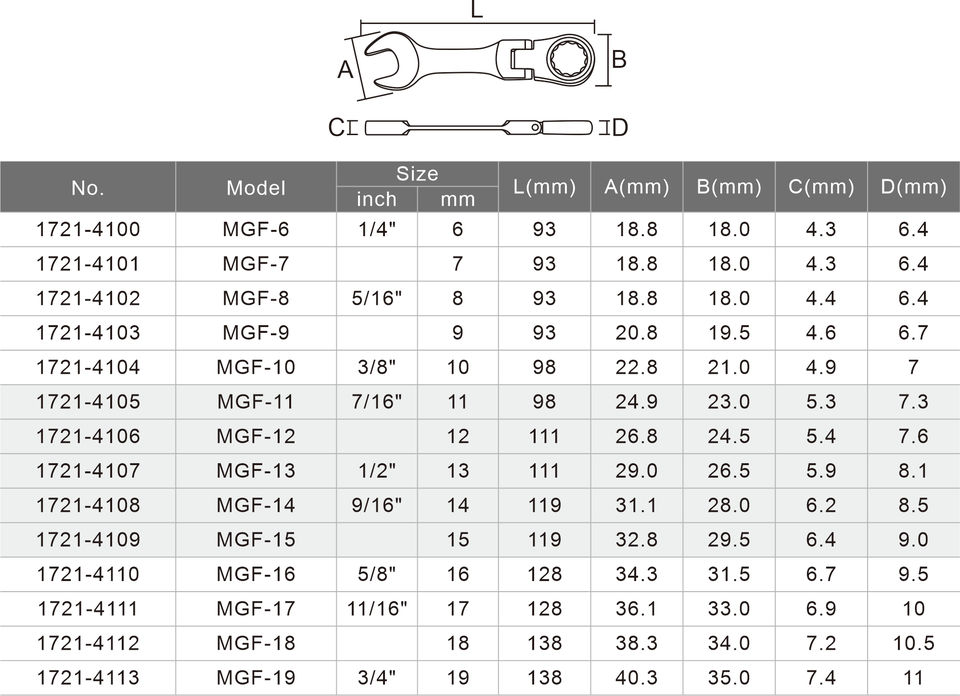Viewport: 960px width, 696px height.
Task: Click the inch sub-header
Action: pyautogui.click(x=377, y=200)
